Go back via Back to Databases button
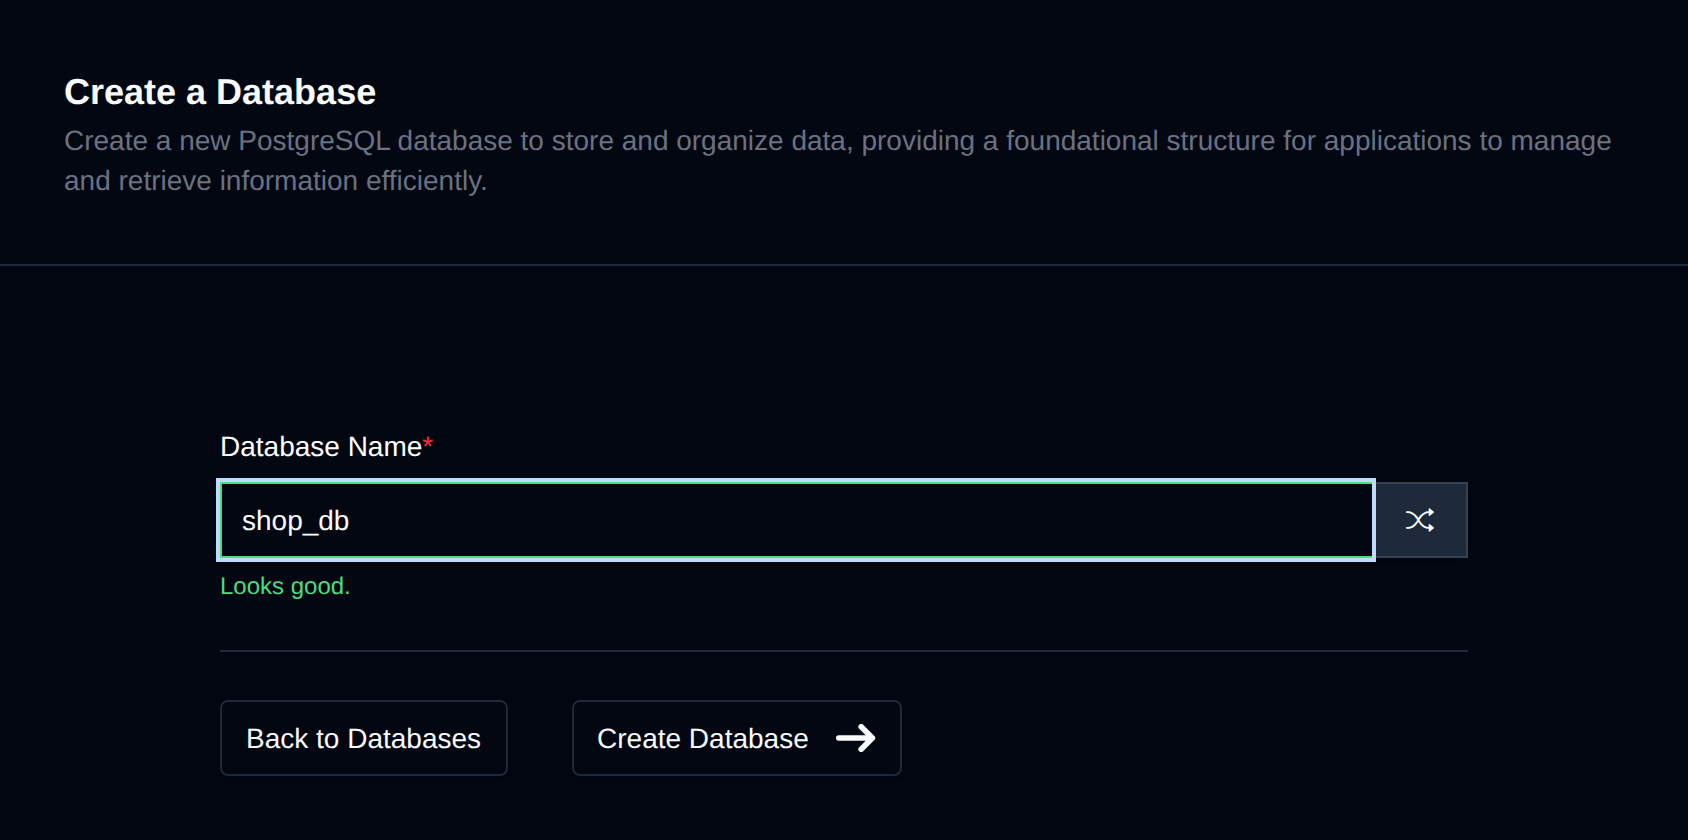The image size is (1688, 840). (x=364, y=738)
